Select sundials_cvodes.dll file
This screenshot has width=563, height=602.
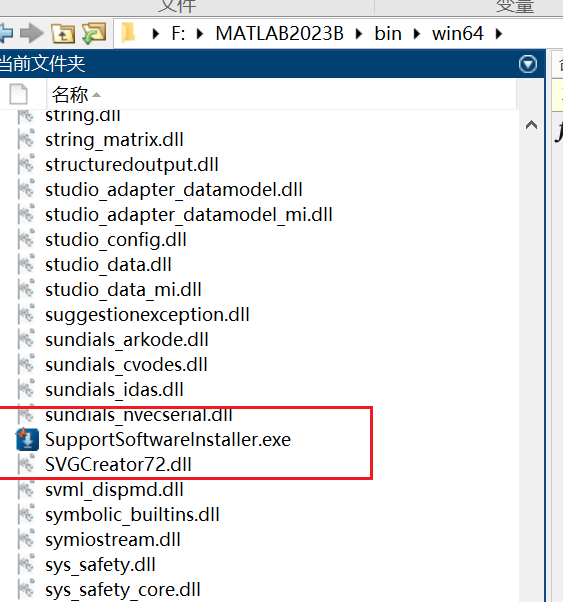(126, 365)
